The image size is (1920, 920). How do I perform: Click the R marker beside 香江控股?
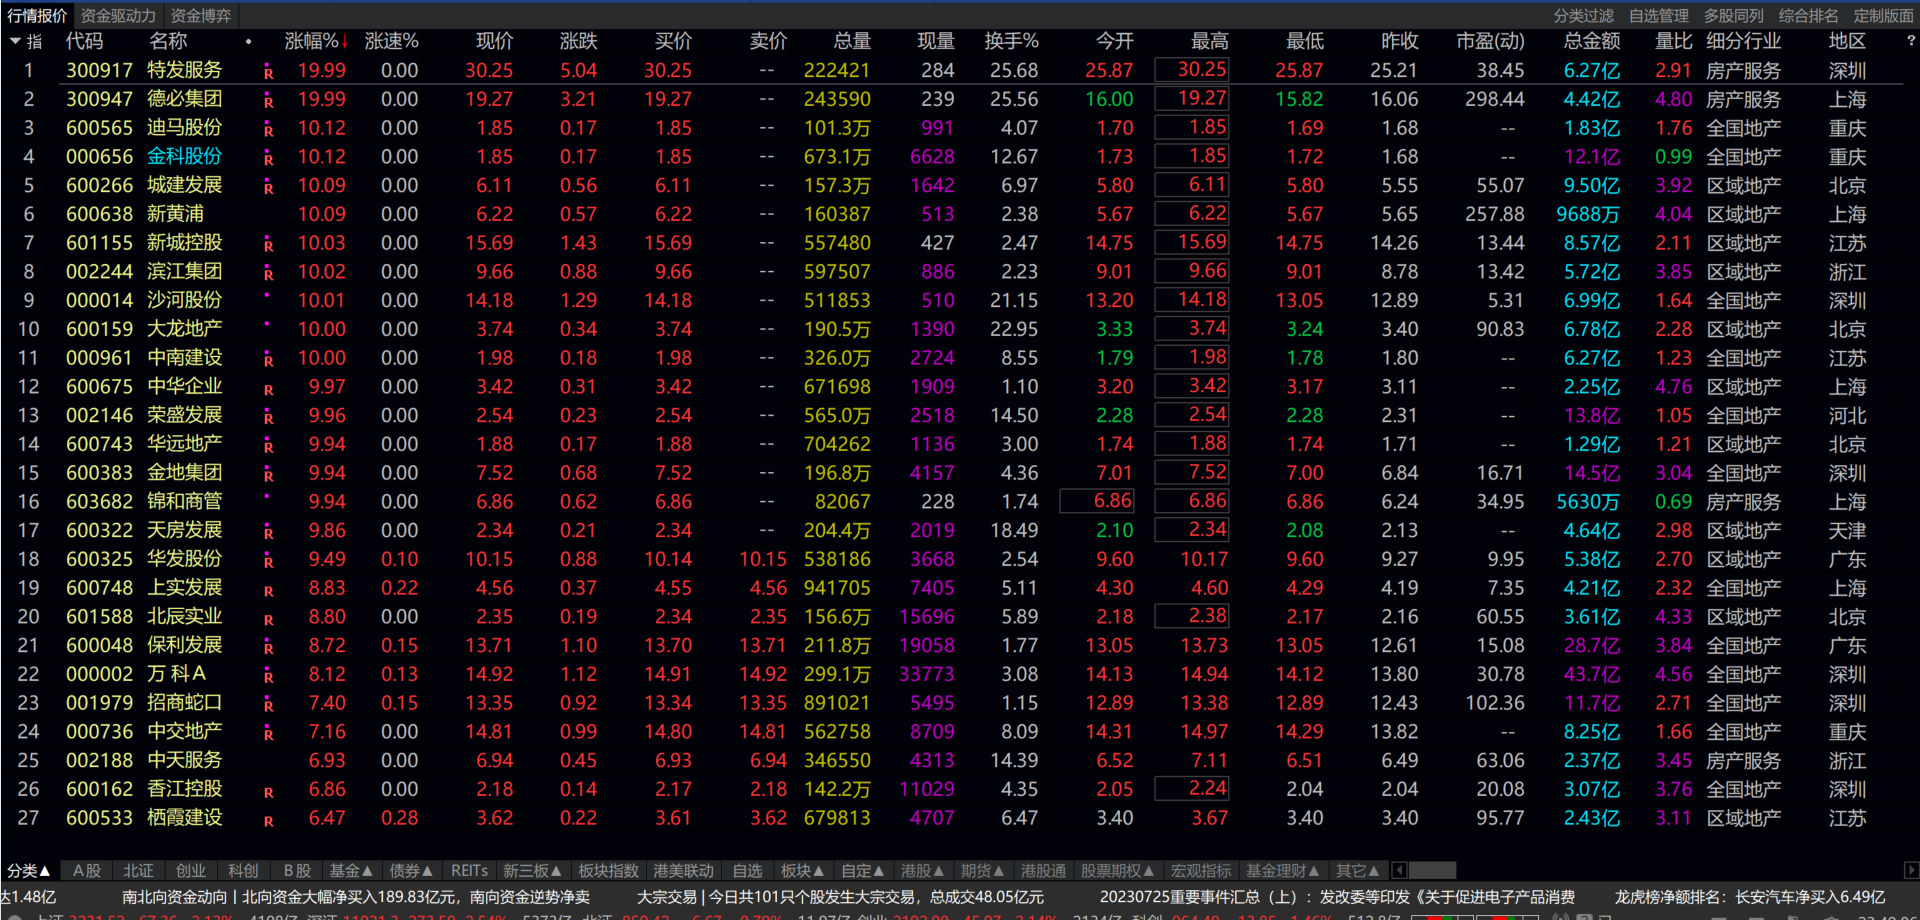coord(268,792)
